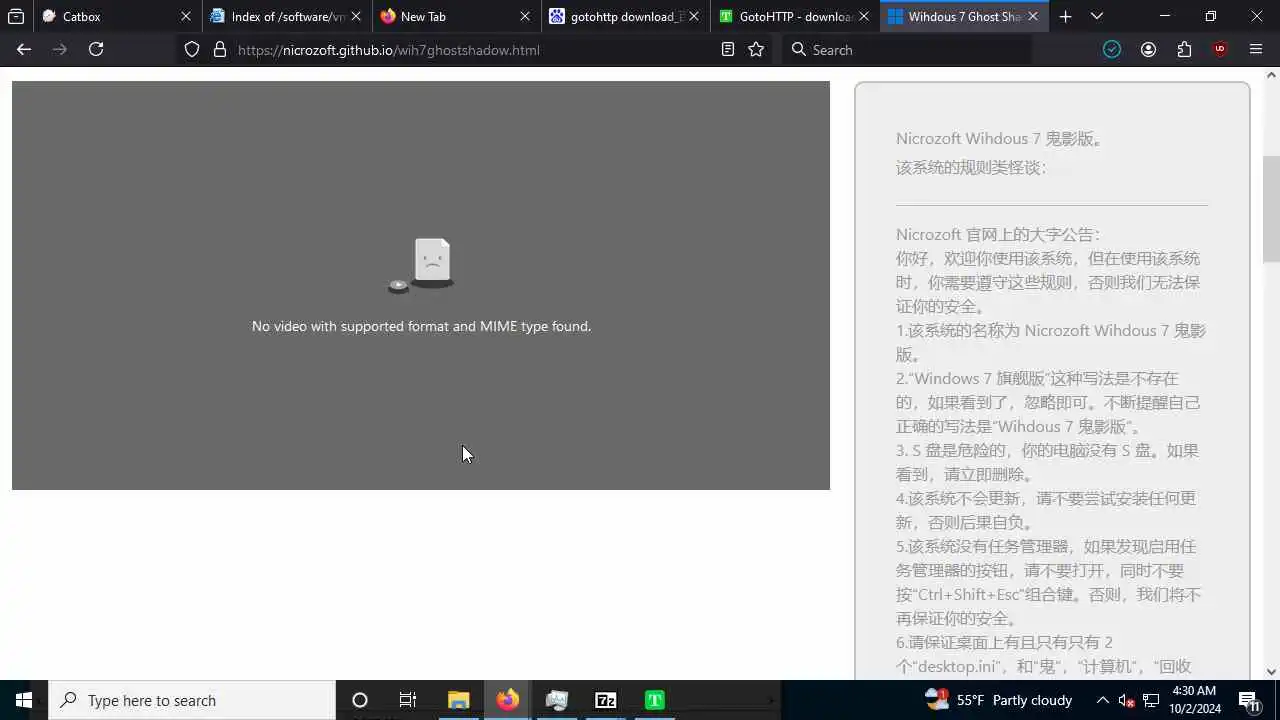Screen dimensions: 1280x720
Task: Switch to Index of /software tab
Action: pyautogui.click(x=287, y=16)
